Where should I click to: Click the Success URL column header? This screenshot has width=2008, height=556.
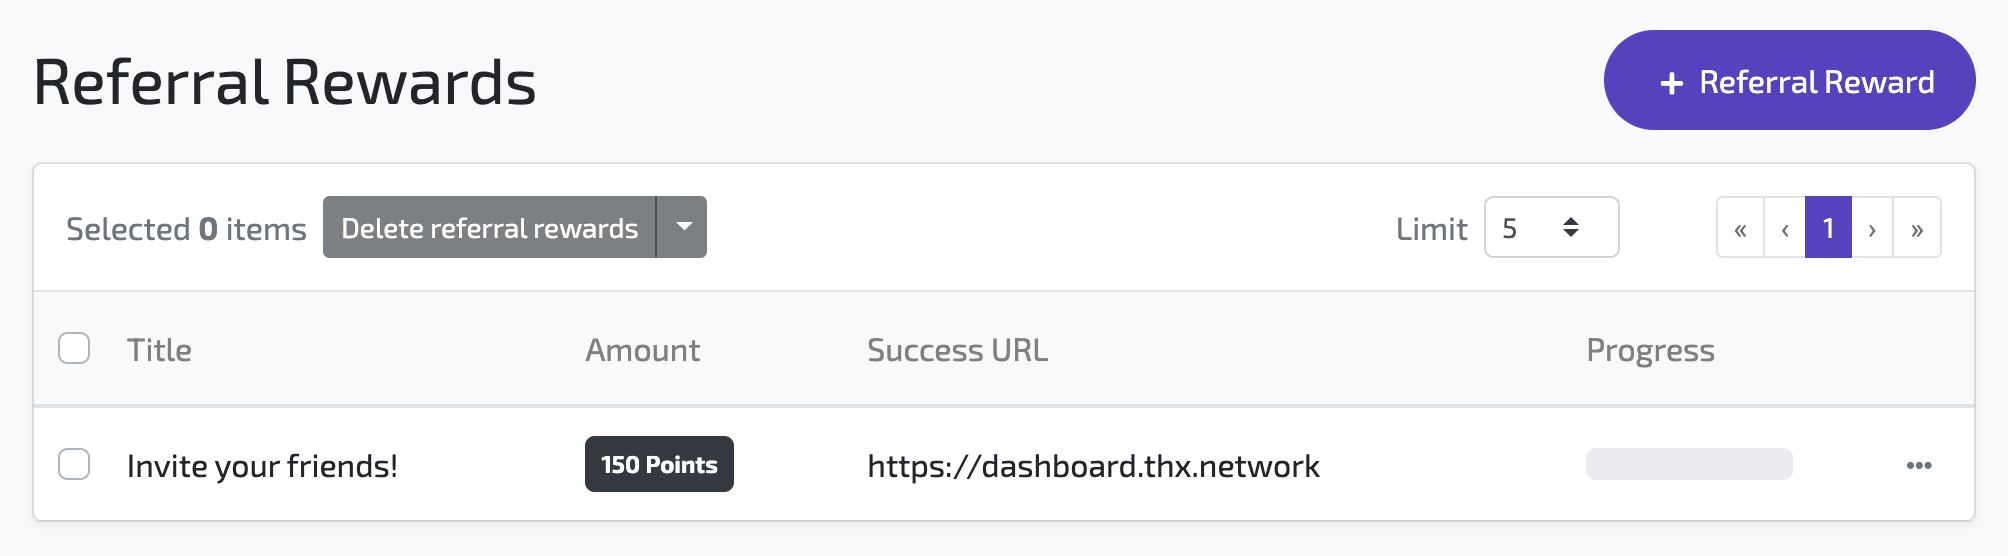(957, 350)
